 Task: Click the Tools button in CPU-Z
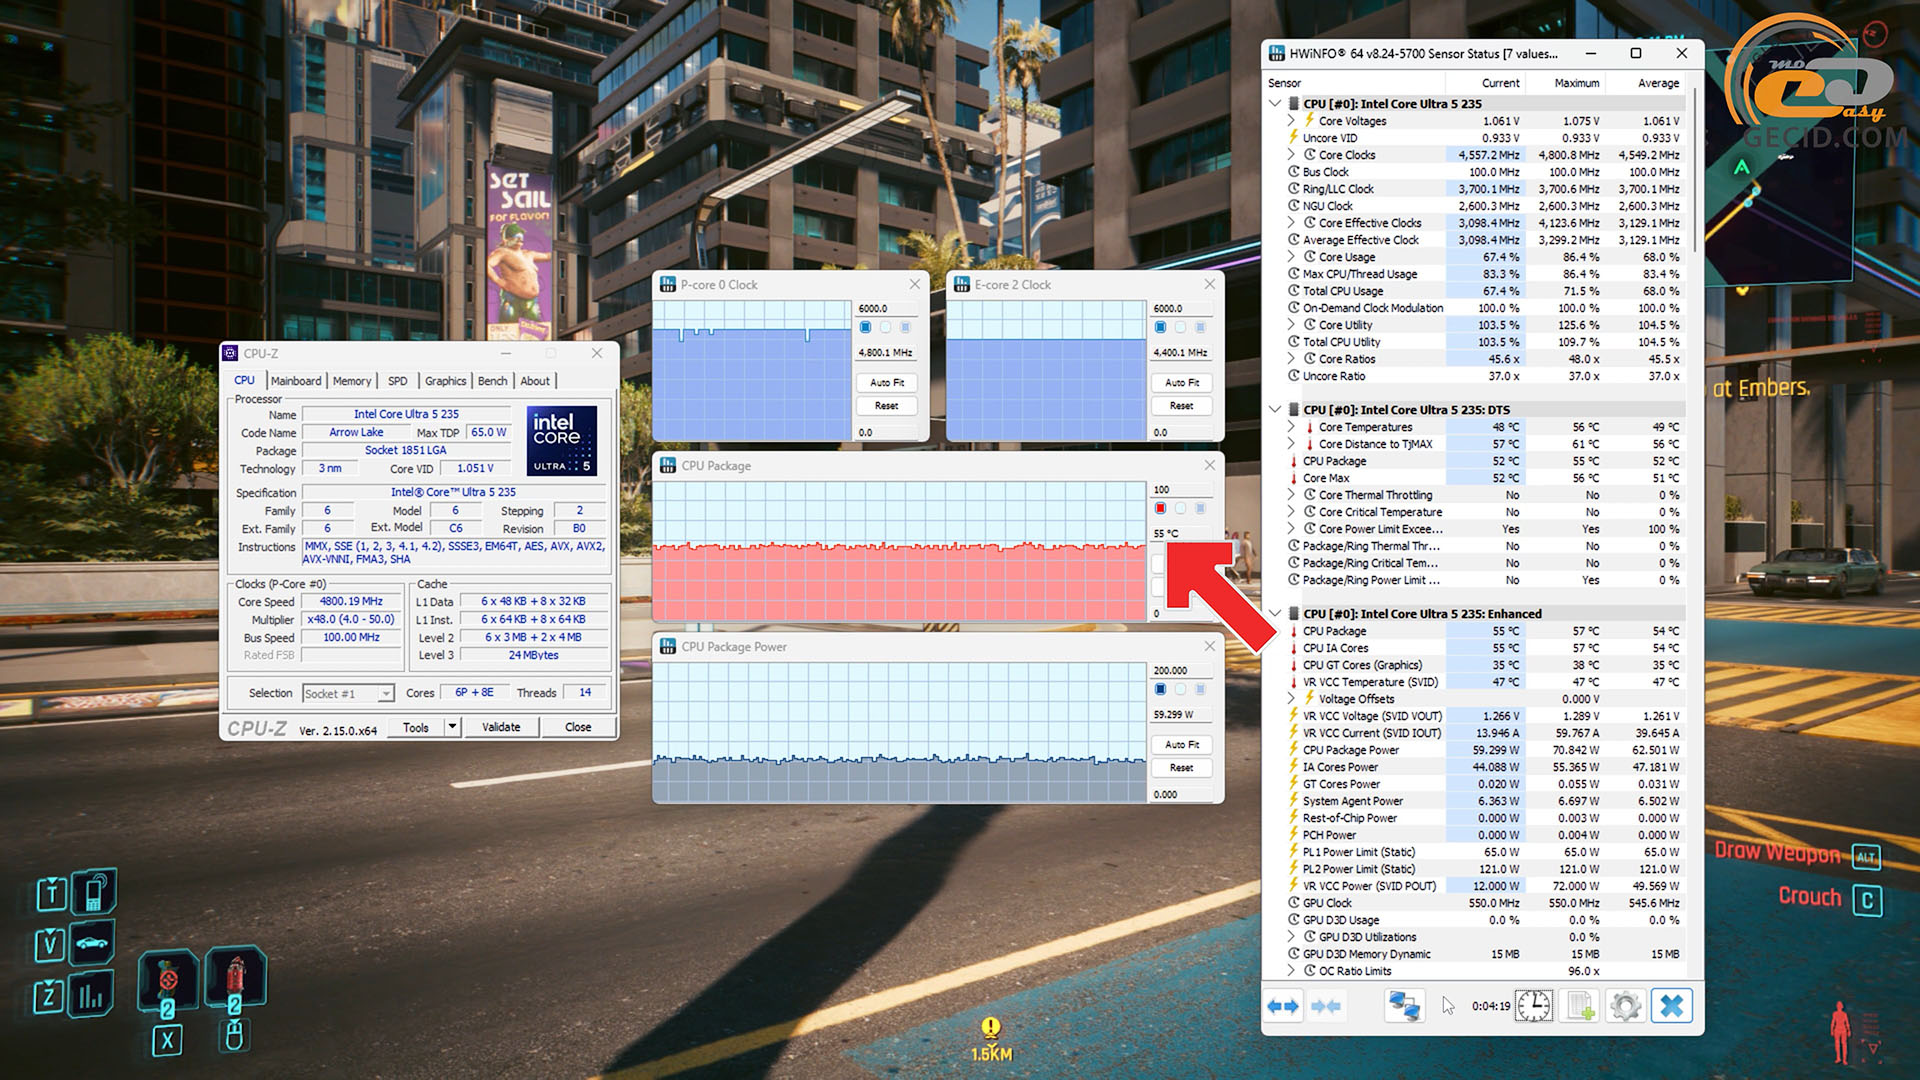pyautogui.click(x=416, y=727)
